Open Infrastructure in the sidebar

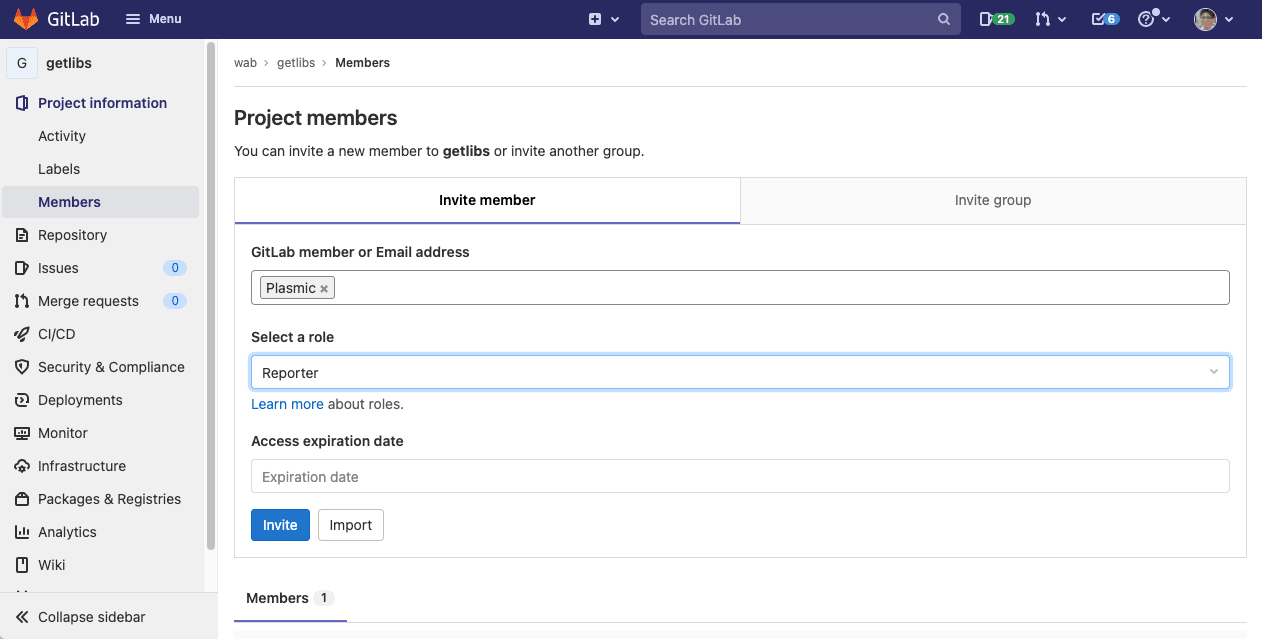[82, 466]
